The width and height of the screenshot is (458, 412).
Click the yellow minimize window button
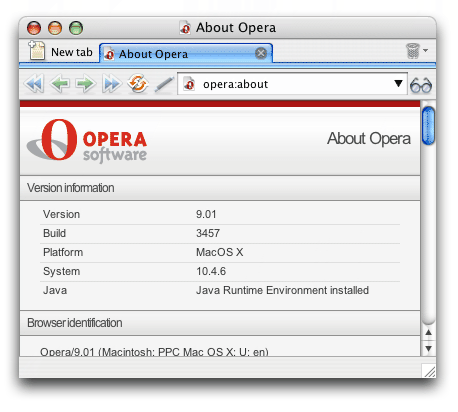pyautogui.click(x=55, y=28)
